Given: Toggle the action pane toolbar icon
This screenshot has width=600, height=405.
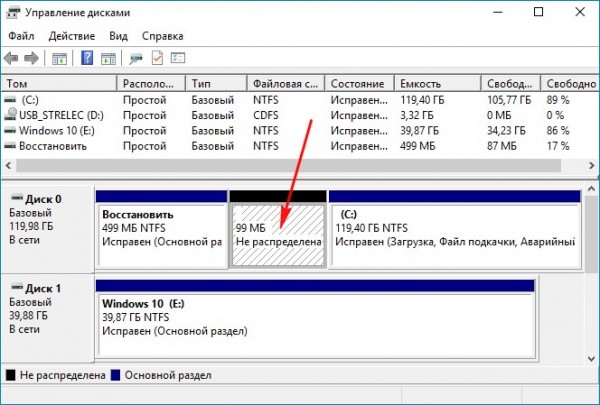Looking at the screenshot, I should click(108, 59).
